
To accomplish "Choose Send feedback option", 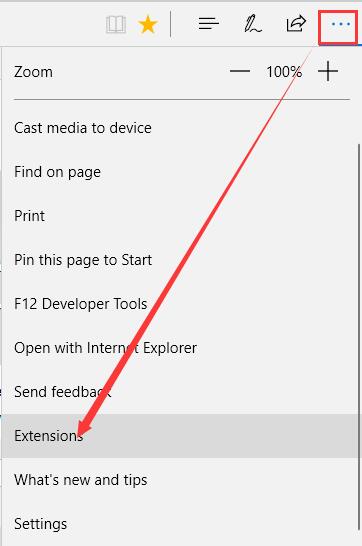I will 180,392.
